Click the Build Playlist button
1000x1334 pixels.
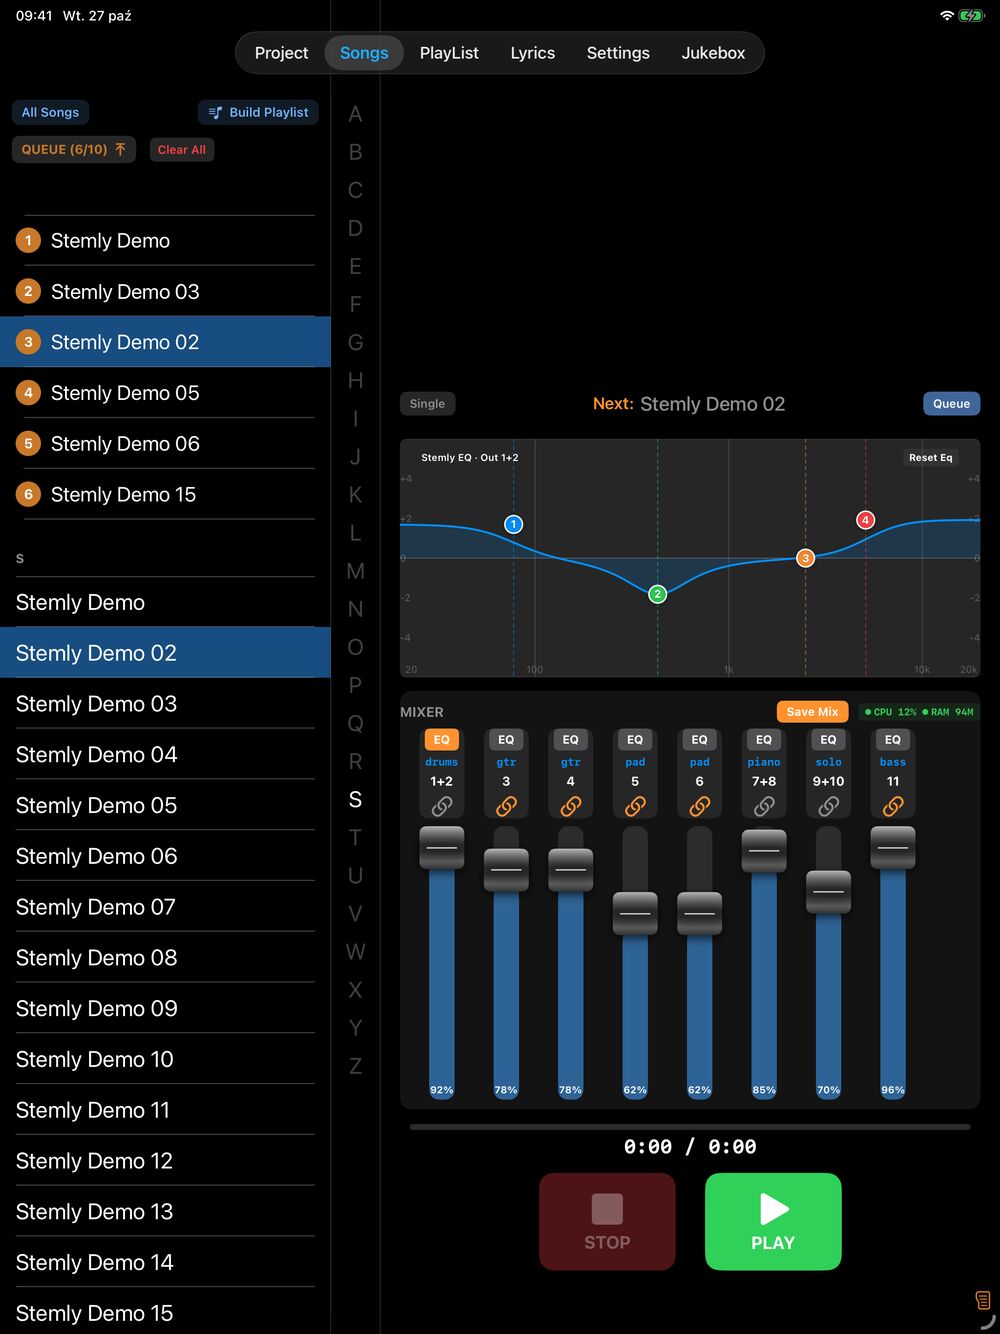coord(258,112)
